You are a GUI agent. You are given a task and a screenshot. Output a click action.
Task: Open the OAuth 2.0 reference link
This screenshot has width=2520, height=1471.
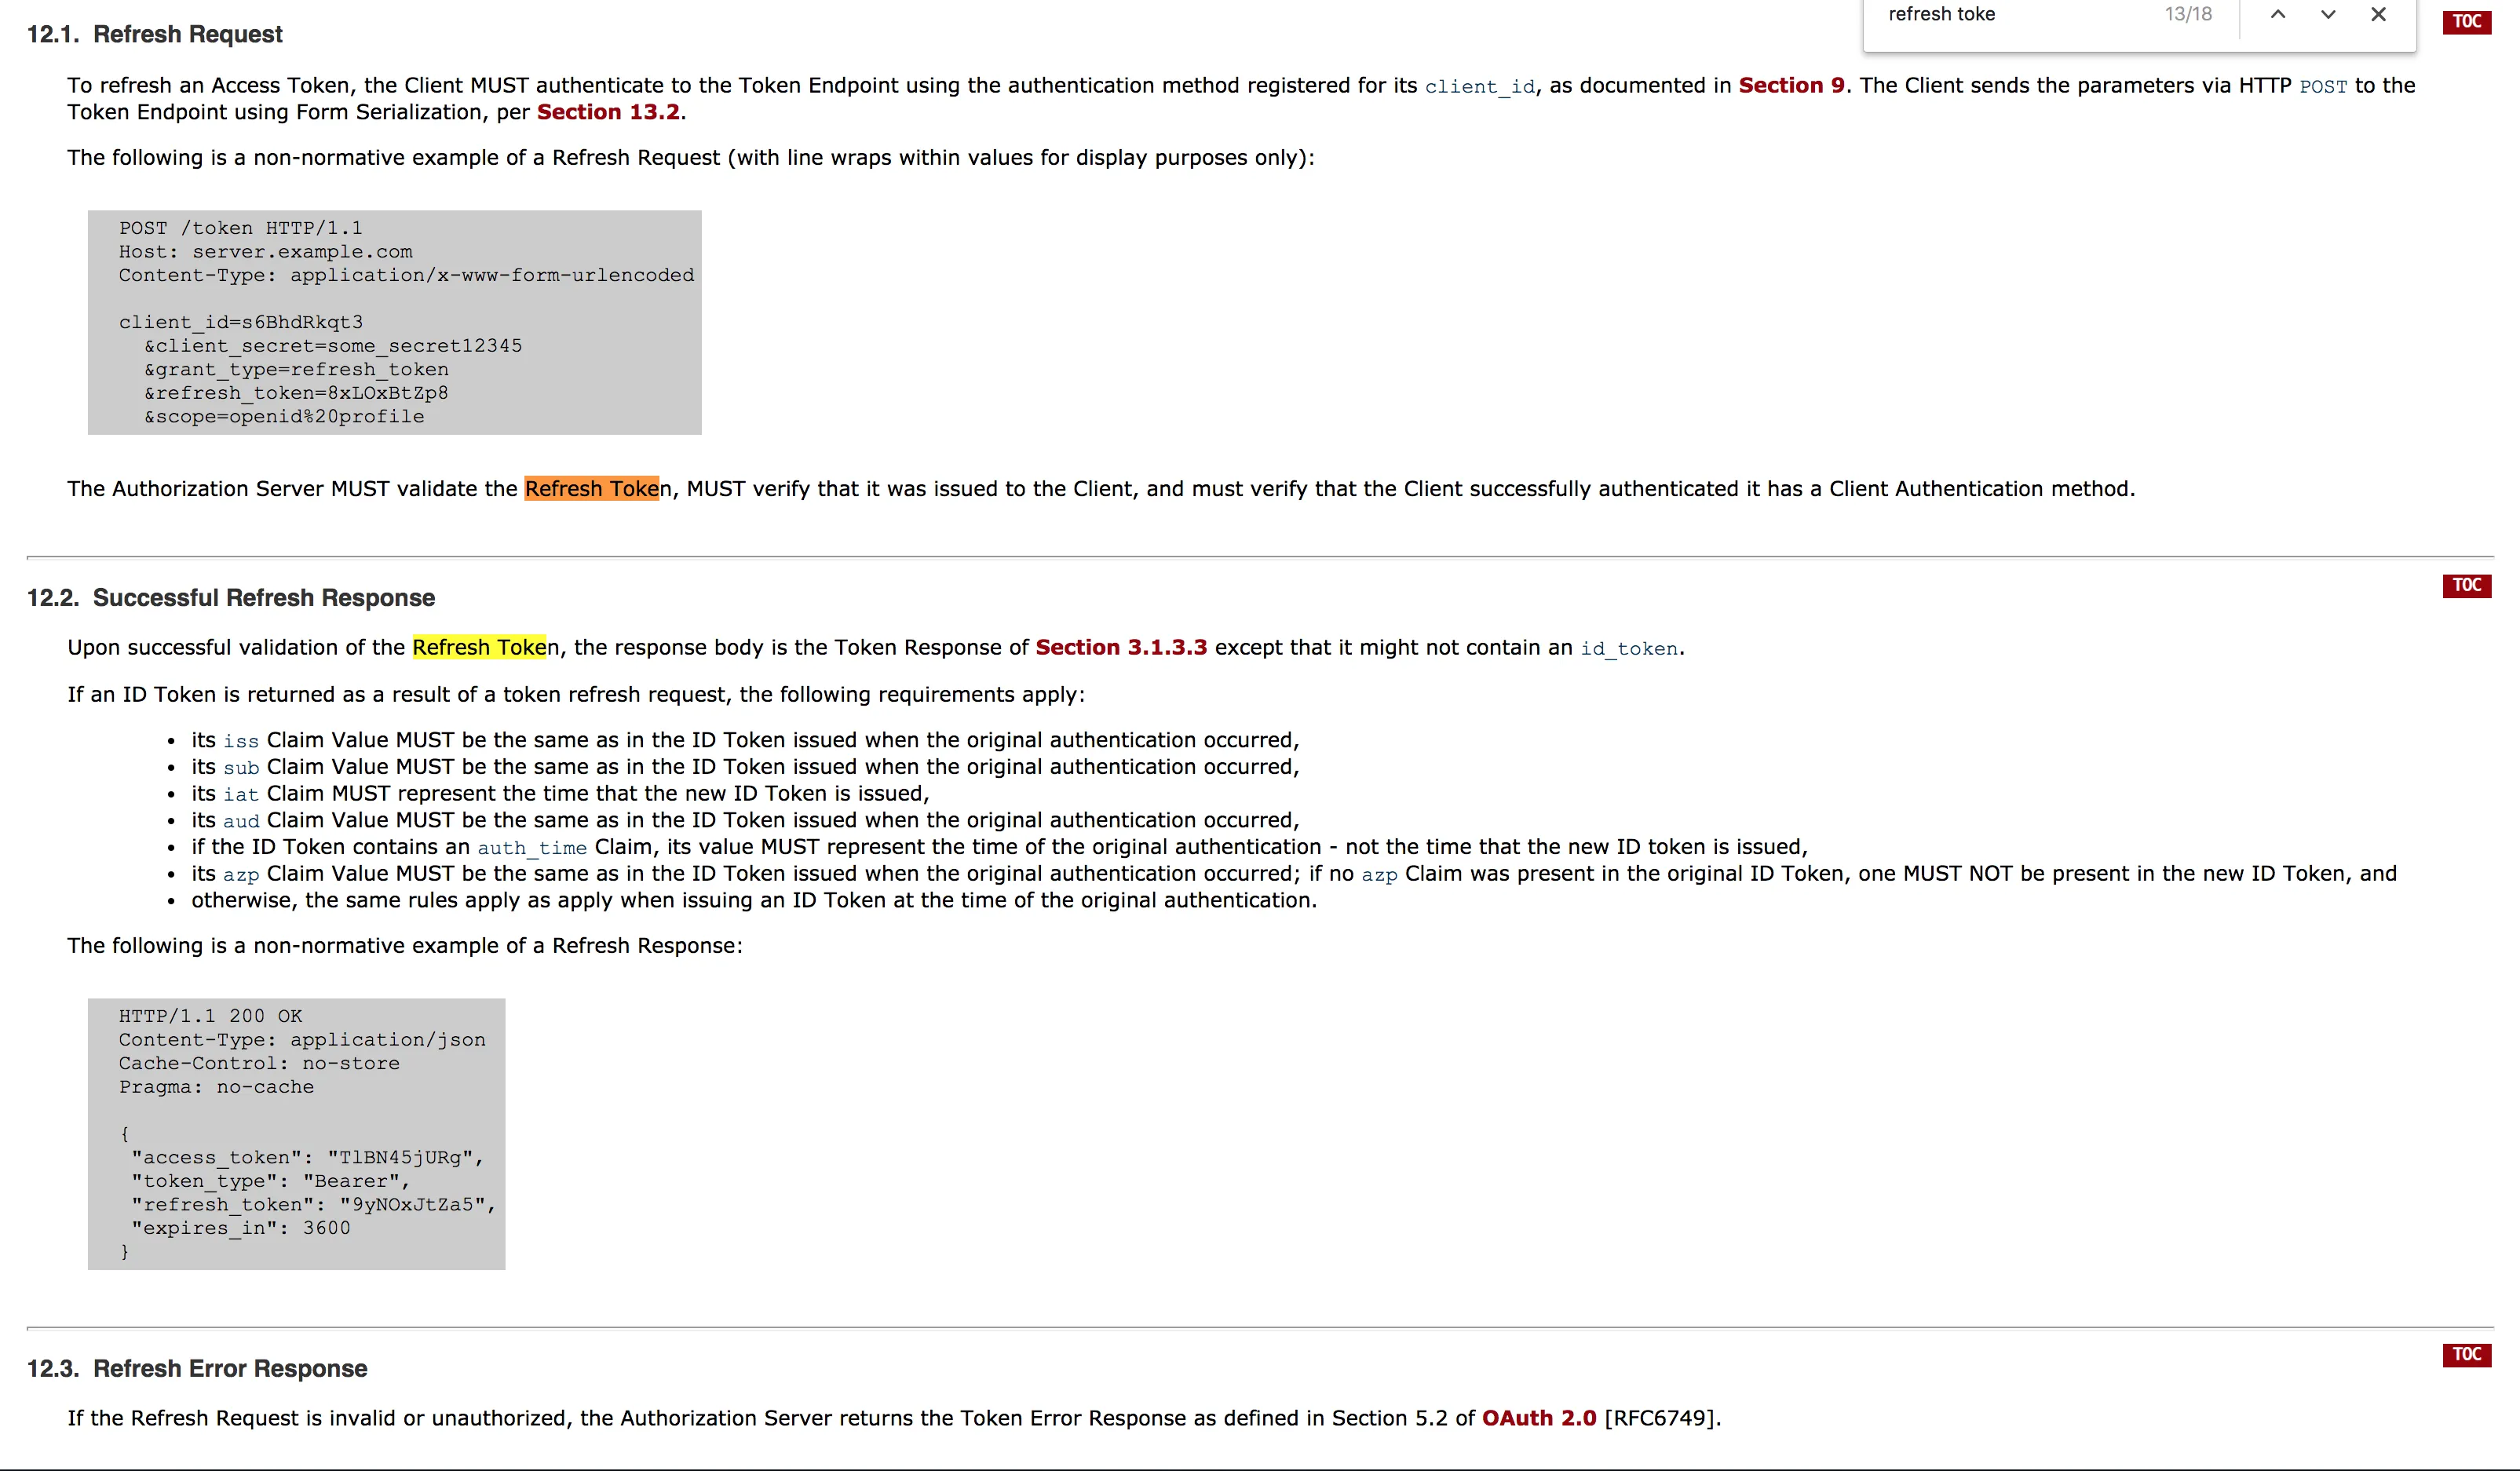tap(1538, 1418)
